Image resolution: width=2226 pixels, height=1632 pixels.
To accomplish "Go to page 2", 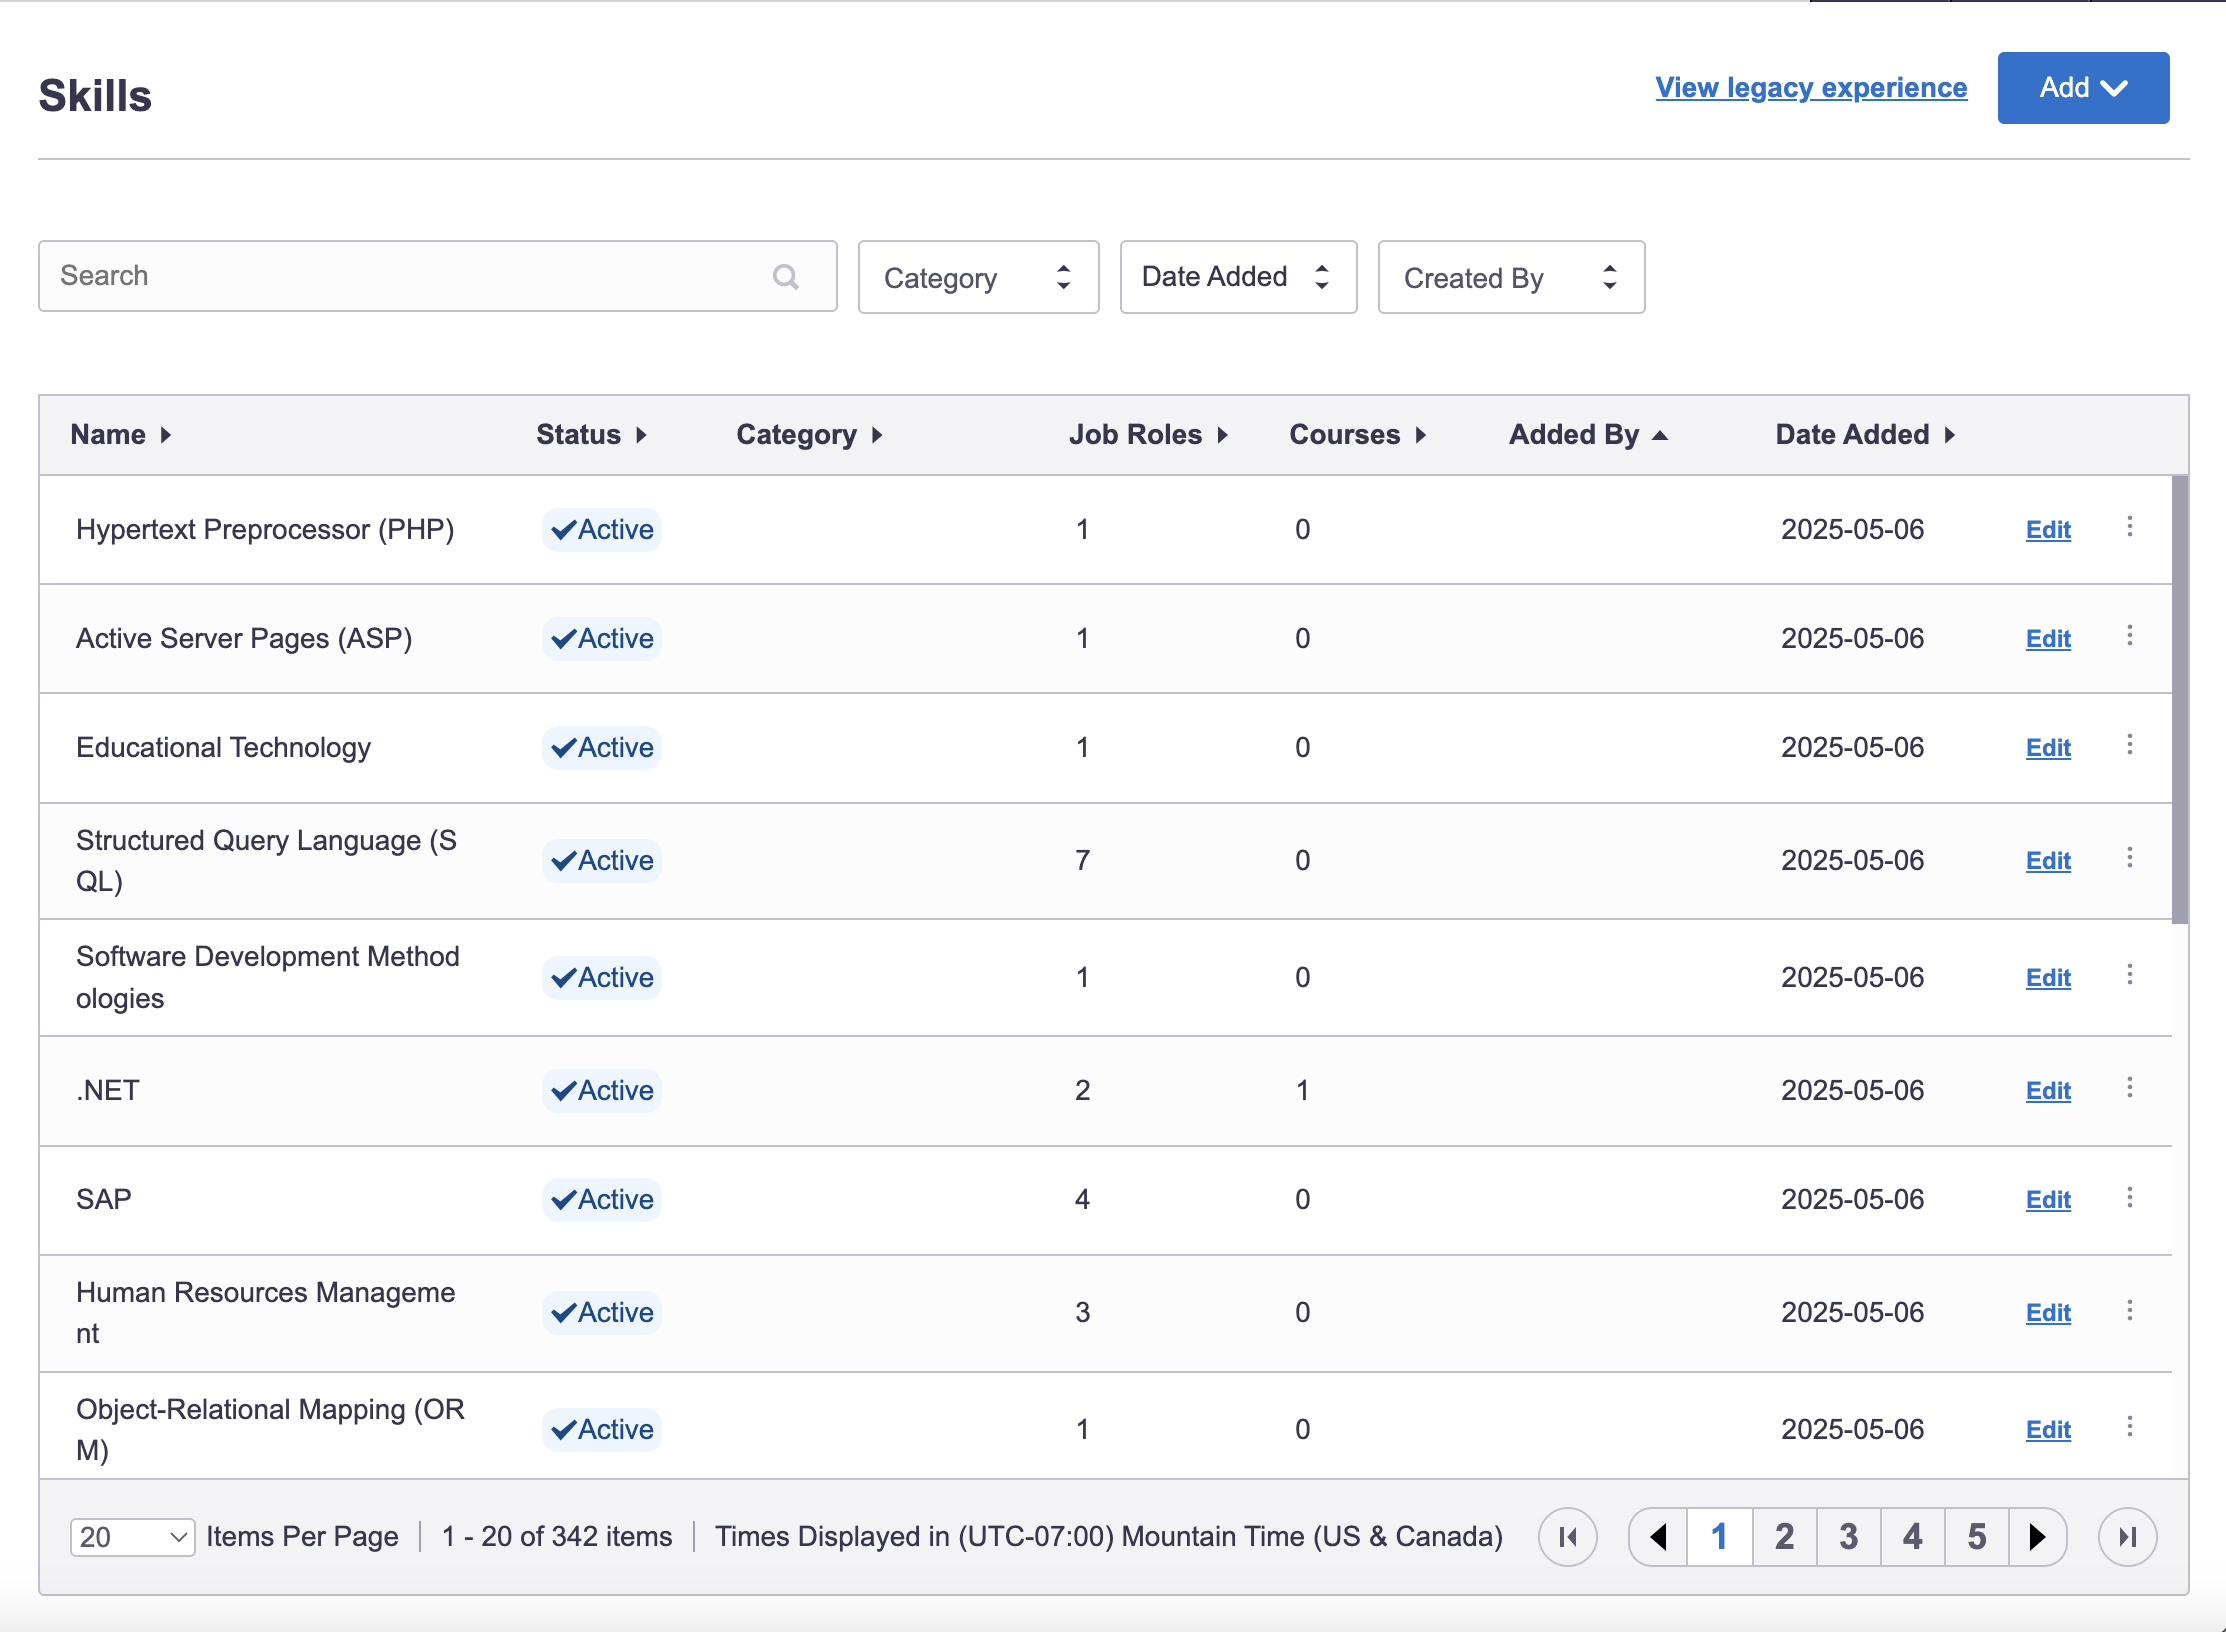I will 1785,1537.
